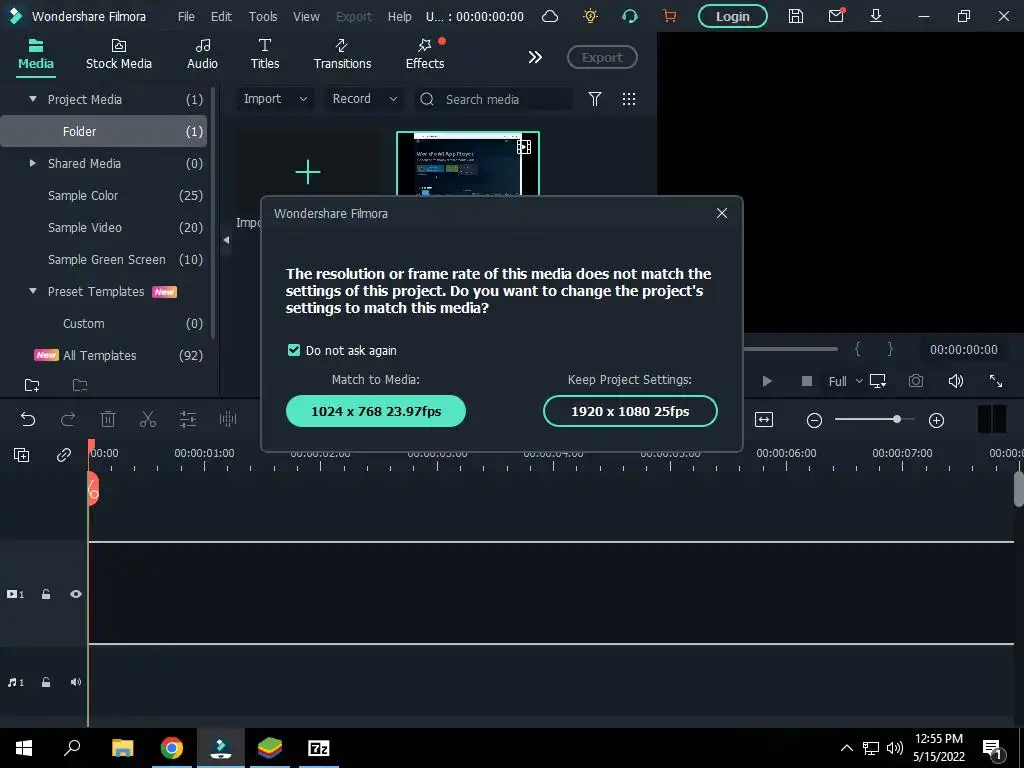Click the add track manager icon
The width and height of the screenshot is (1024, 768).
pyautogui.click(x=22, y=455)
